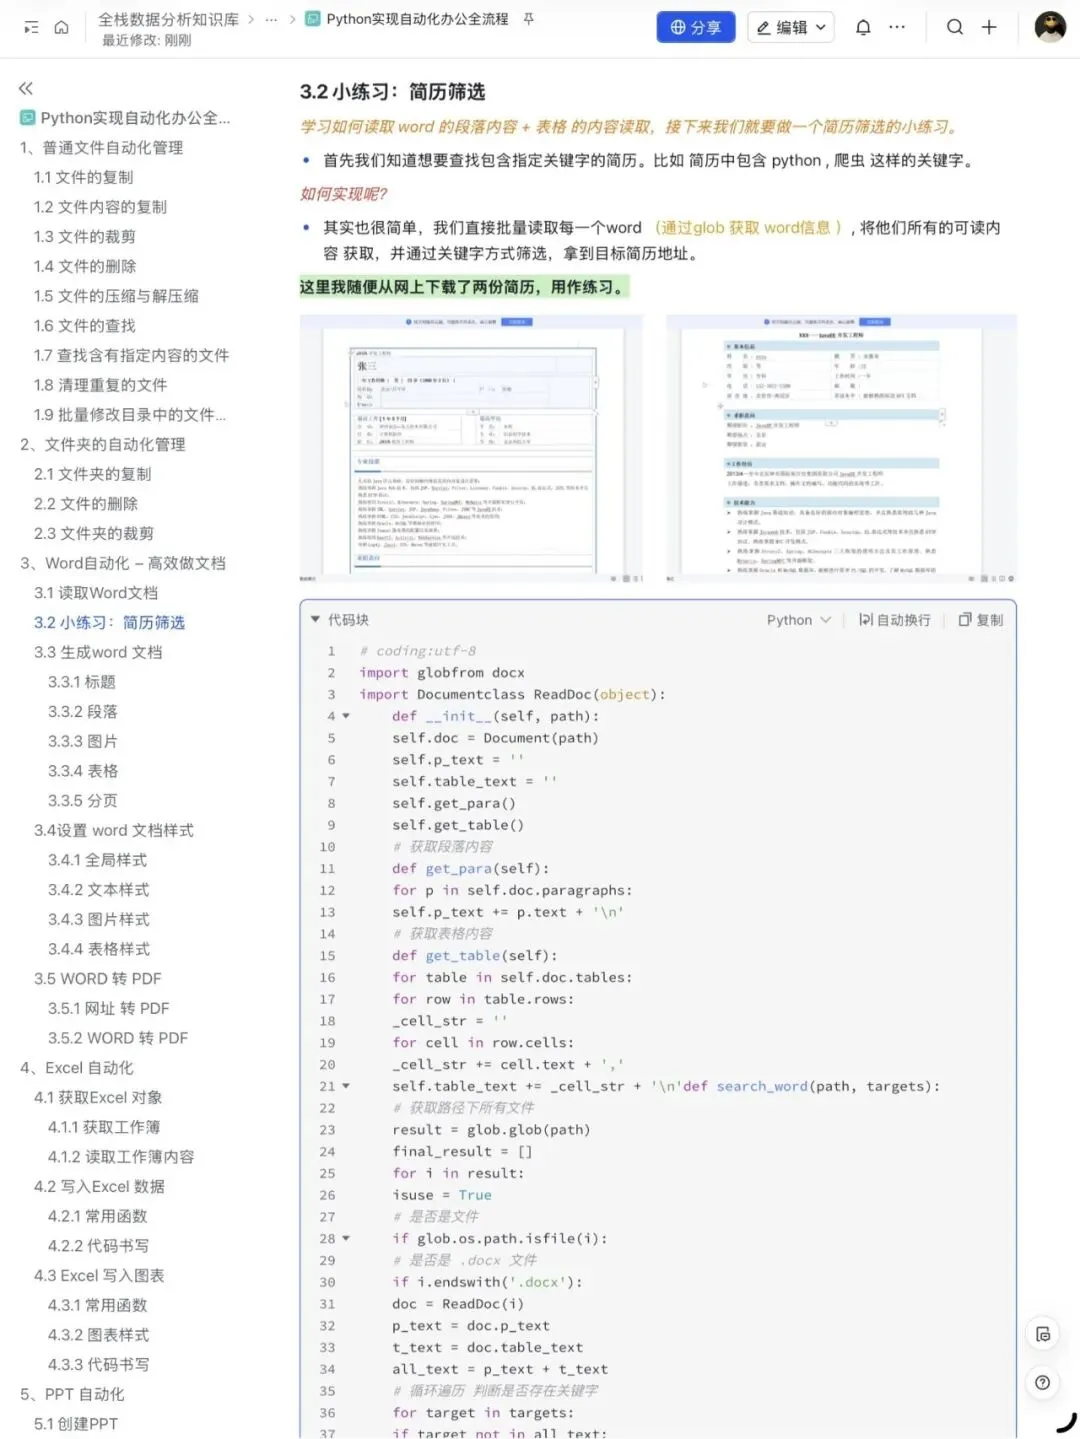Image resolution: width=1080 pixels, height=1439 pixels.
Task: Jump to section 1.5 文件的压缩与解压缩
Action: pos(116,296)
